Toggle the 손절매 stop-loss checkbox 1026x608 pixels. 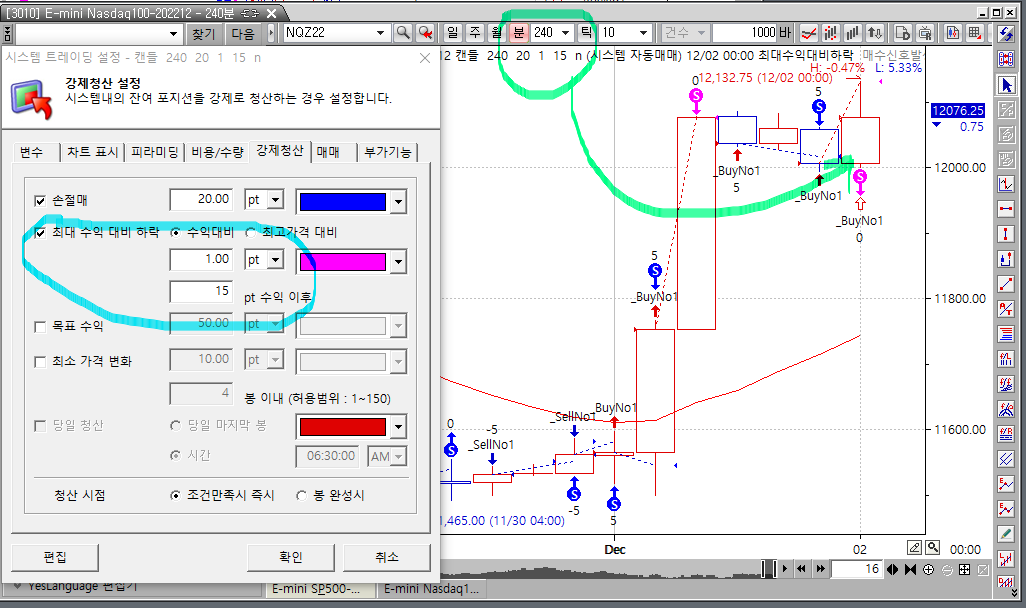(40, 201)
